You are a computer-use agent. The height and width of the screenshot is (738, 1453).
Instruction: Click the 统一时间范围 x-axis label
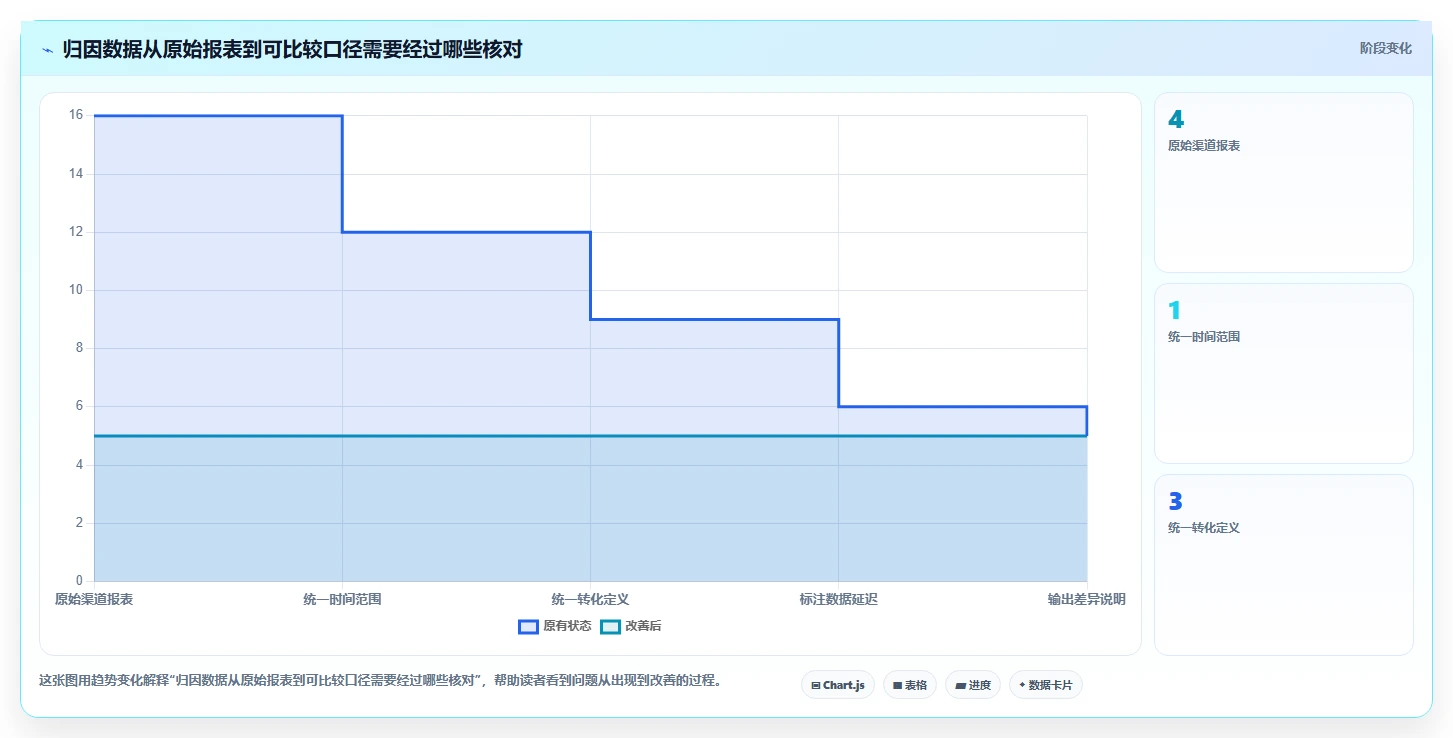[x=342, y=599]
